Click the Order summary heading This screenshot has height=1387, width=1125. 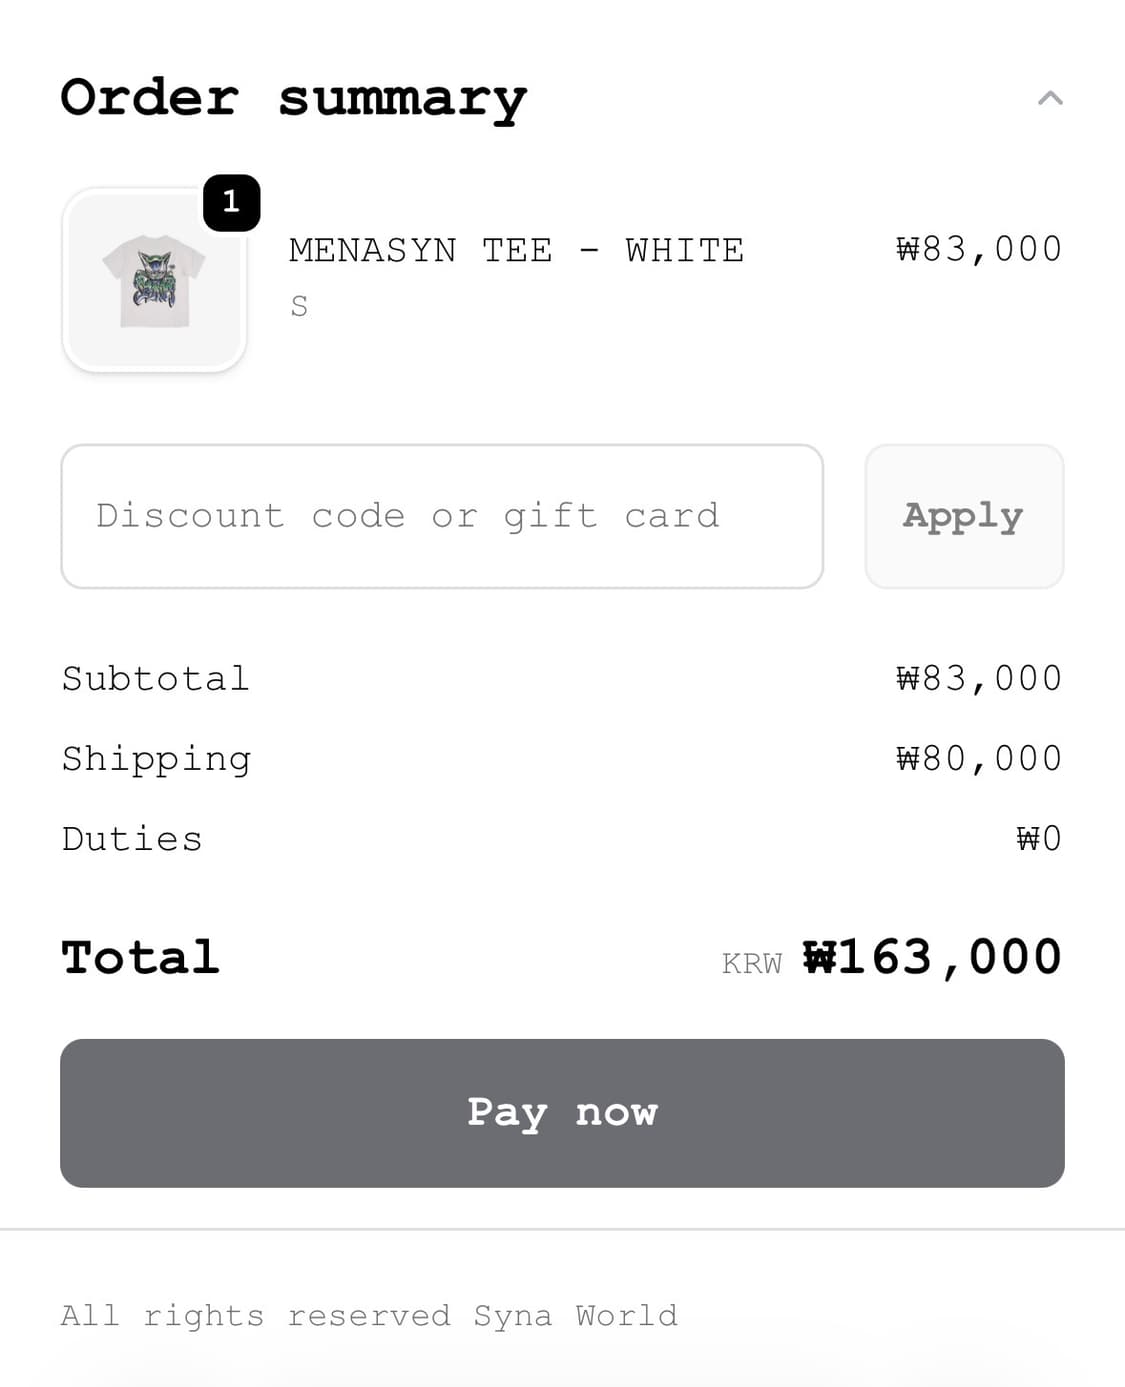pos(293,98)
